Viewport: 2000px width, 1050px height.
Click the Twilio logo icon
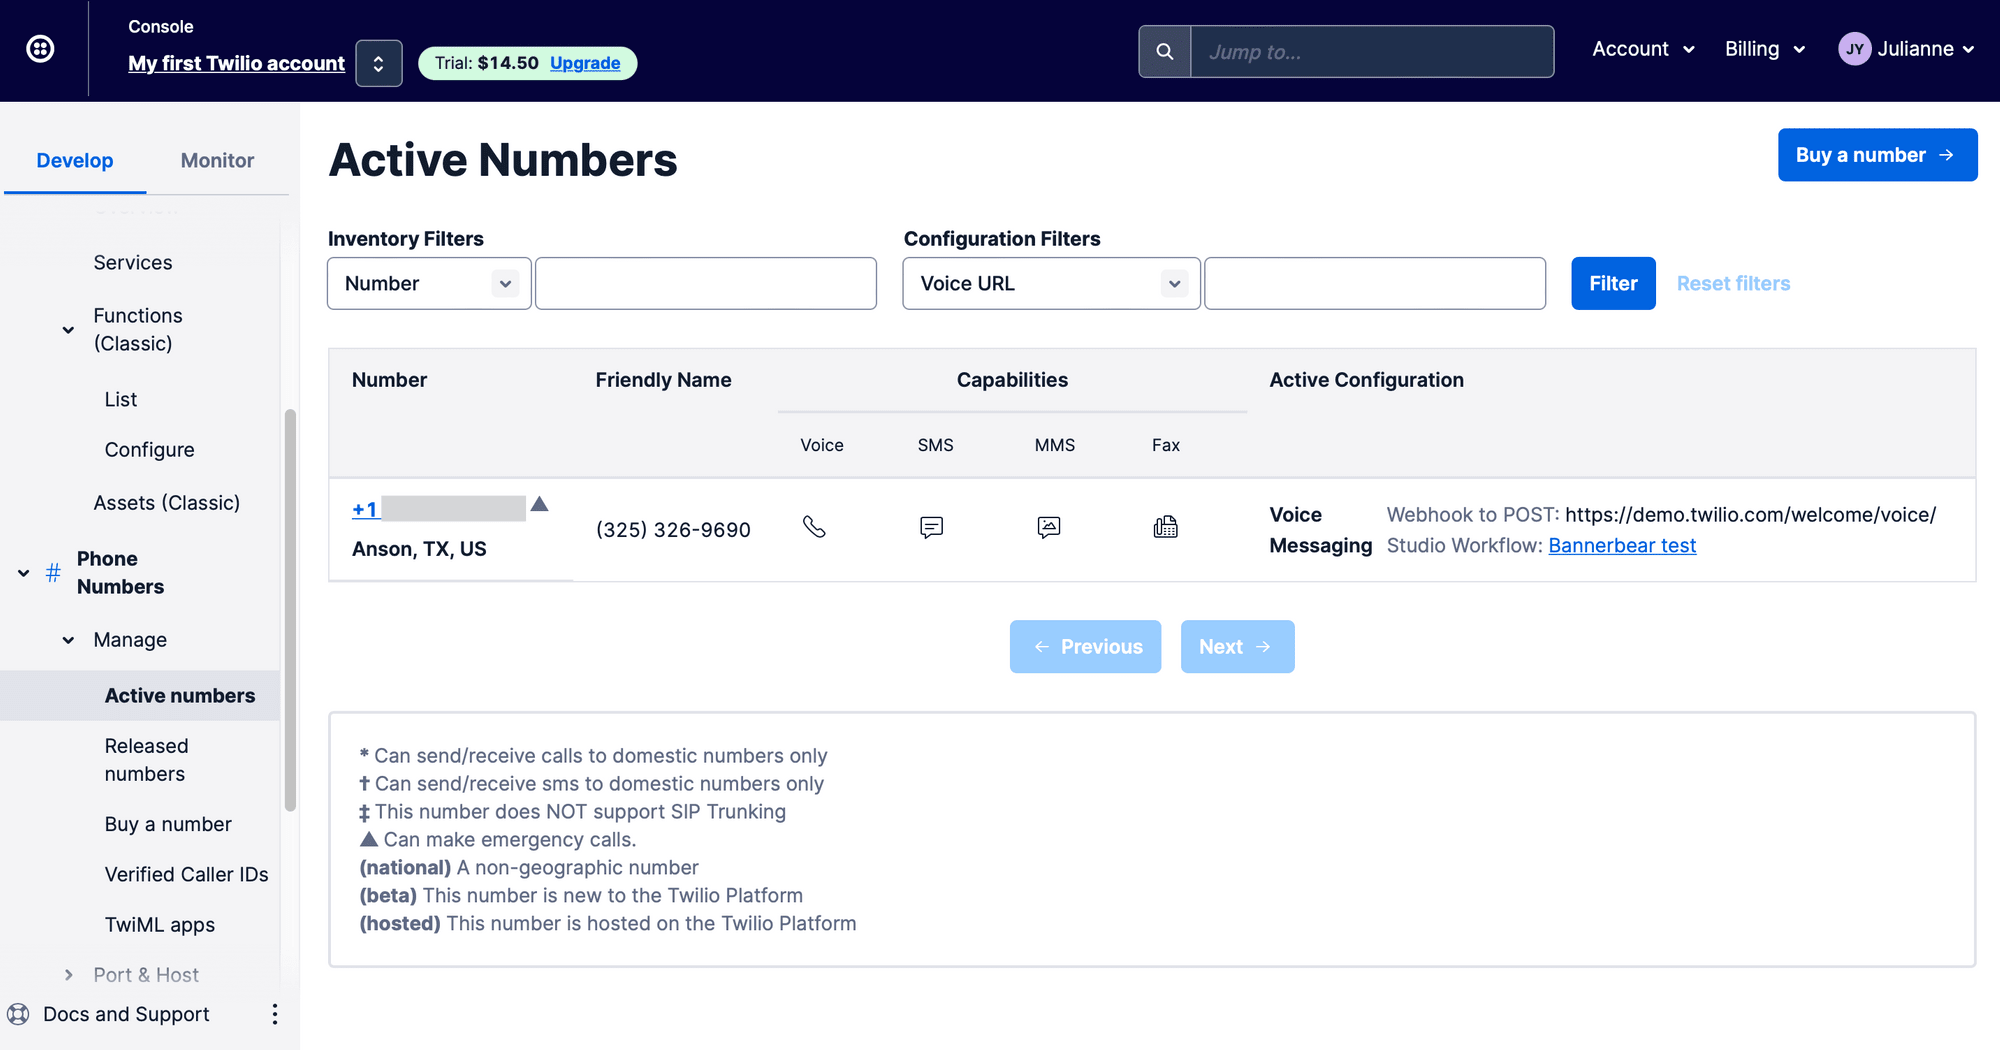pos(40,48)
